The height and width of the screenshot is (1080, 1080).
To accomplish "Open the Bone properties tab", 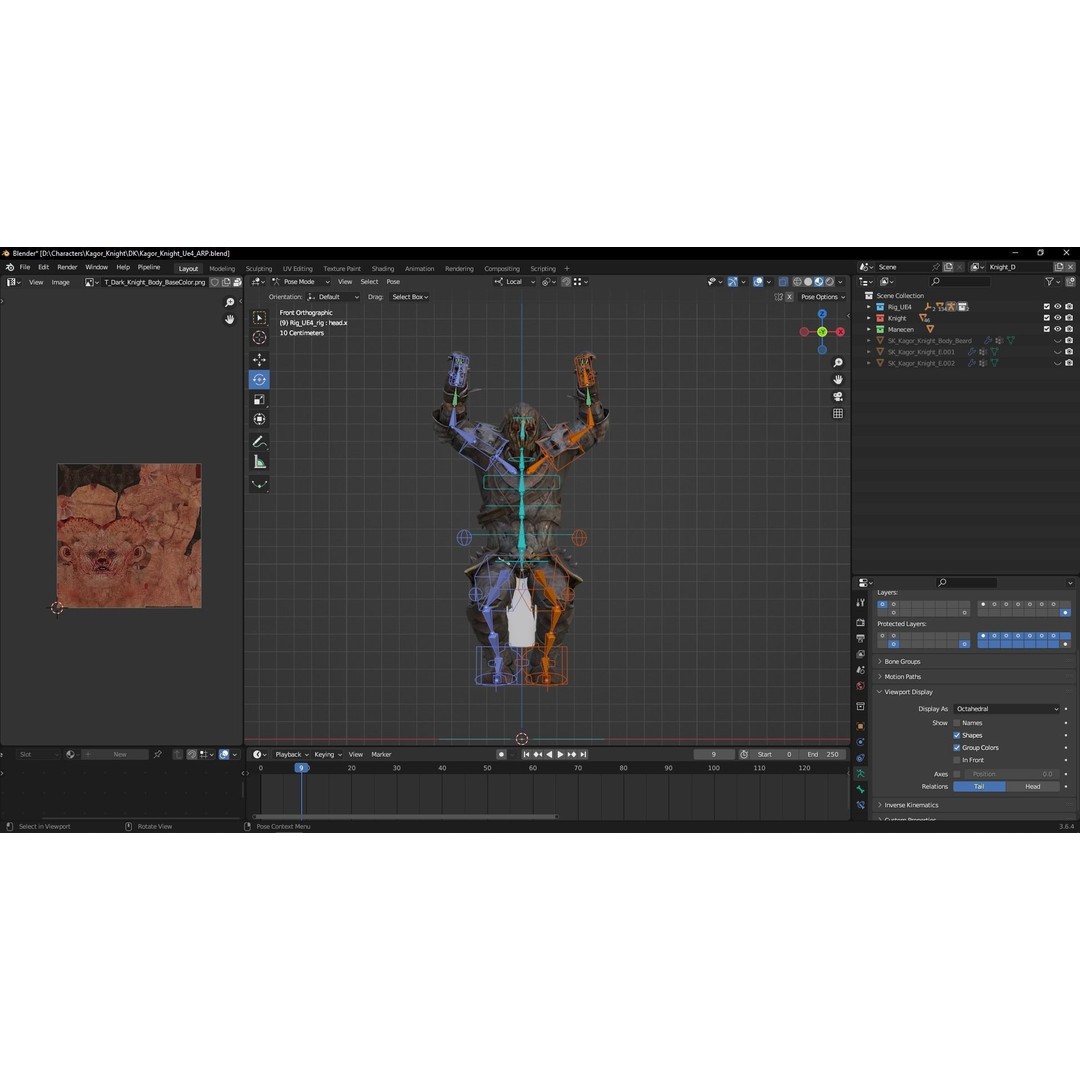I will [860, 789].
